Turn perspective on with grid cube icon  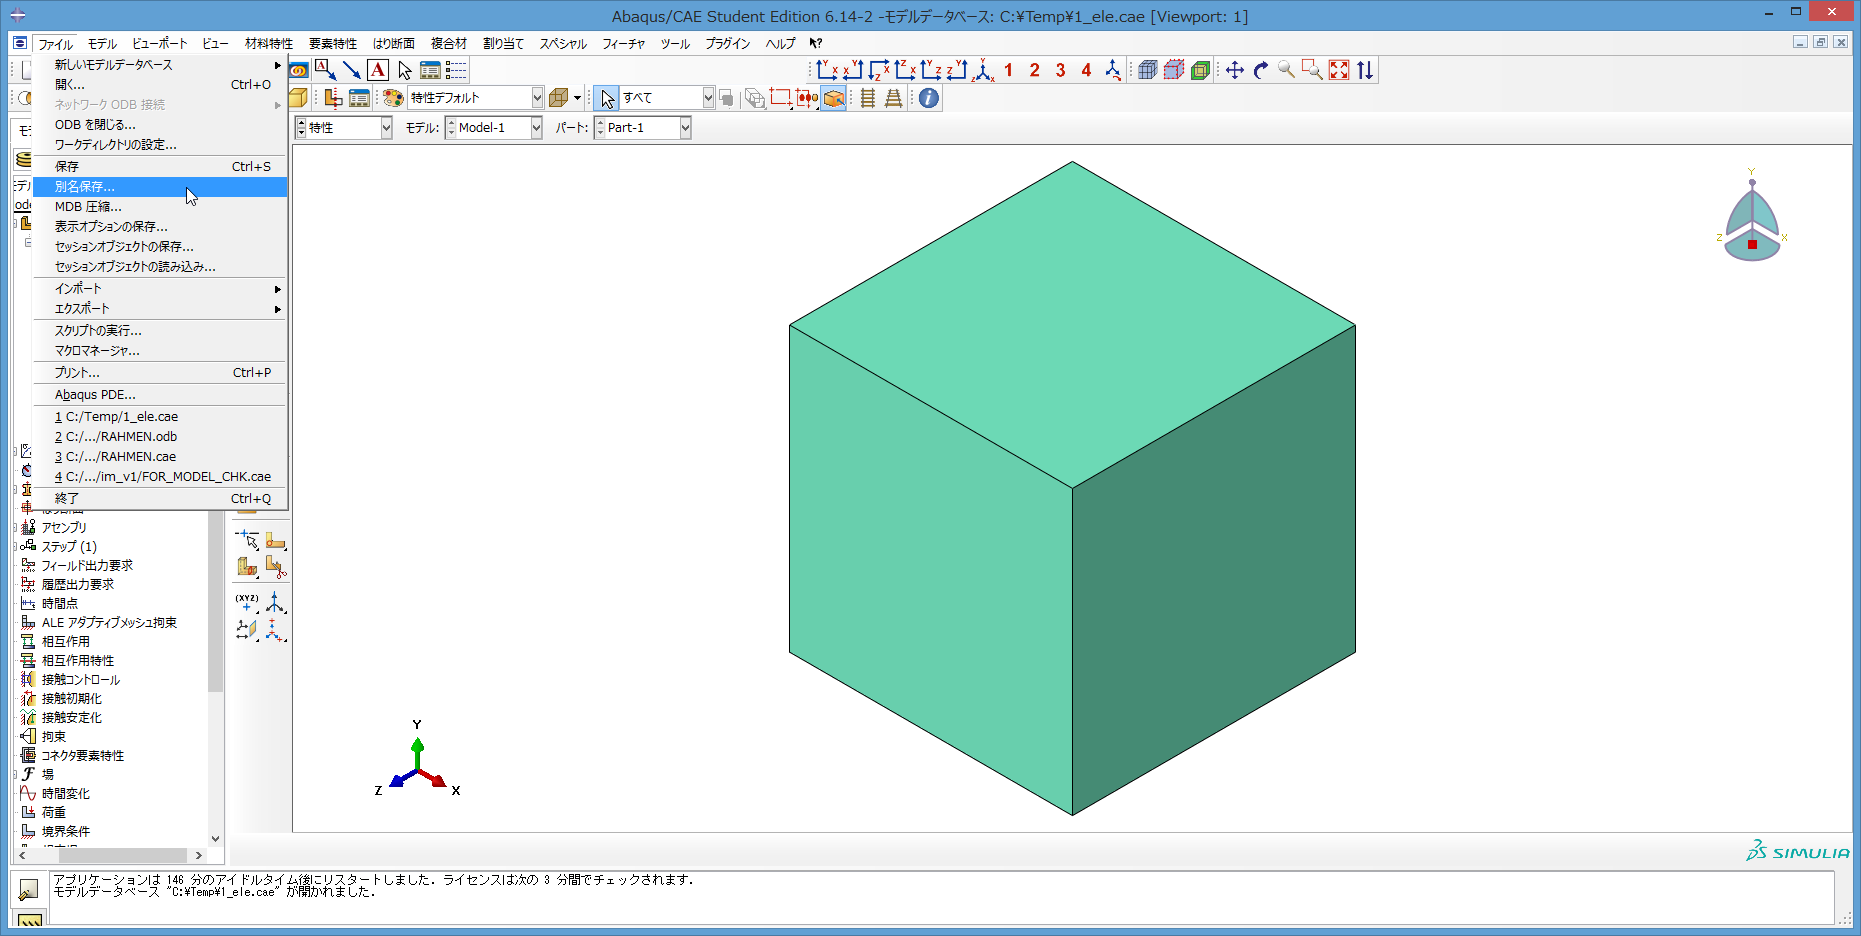coord(1148,70)
